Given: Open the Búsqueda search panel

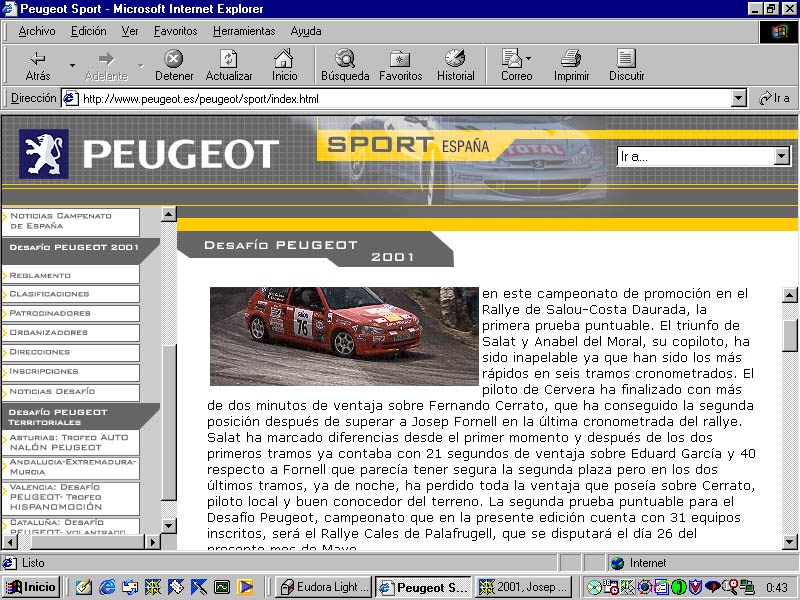Looking at the screenshot, I should pos(345,65).
